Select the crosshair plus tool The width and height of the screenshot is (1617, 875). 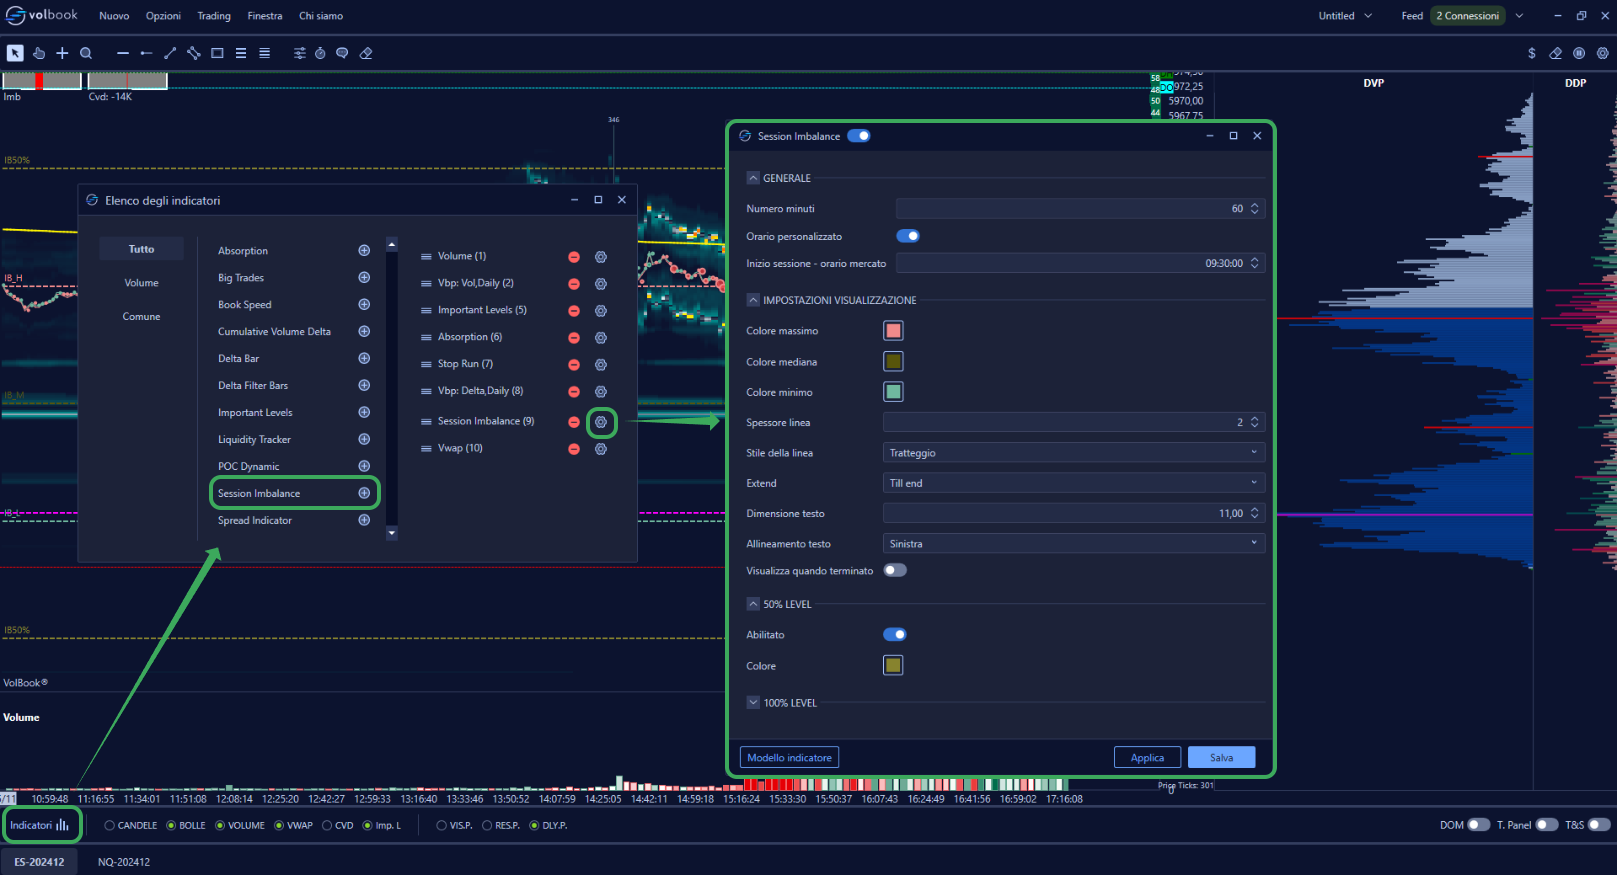pos(62,53)
